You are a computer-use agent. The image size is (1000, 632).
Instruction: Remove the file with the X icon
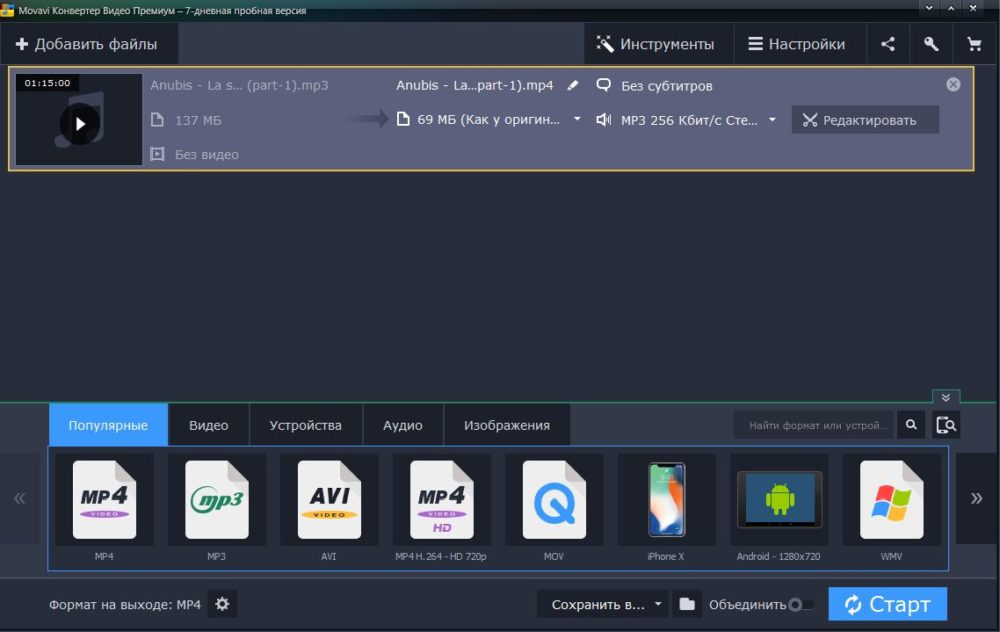point(953,84)
